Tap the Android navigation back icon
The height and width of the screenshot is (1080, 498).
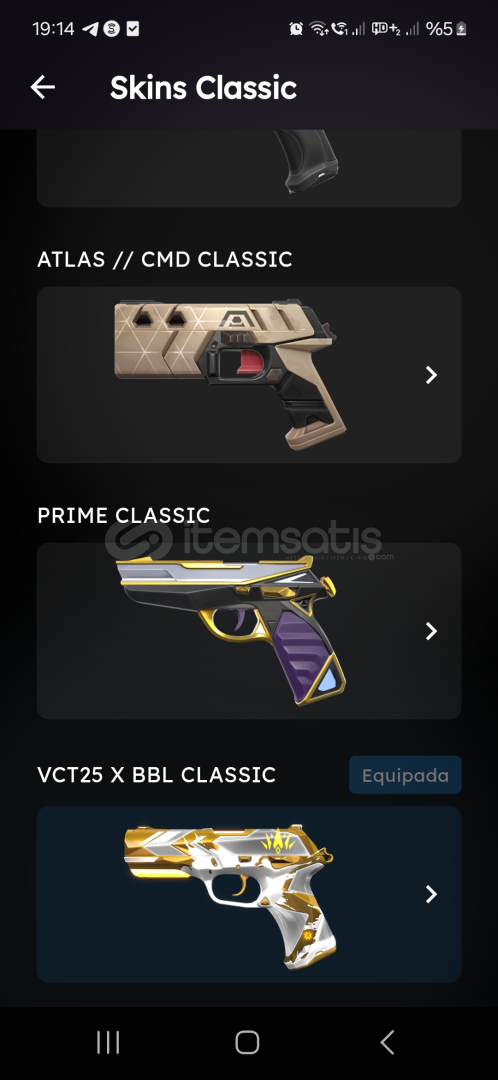tap(388, 1042)
